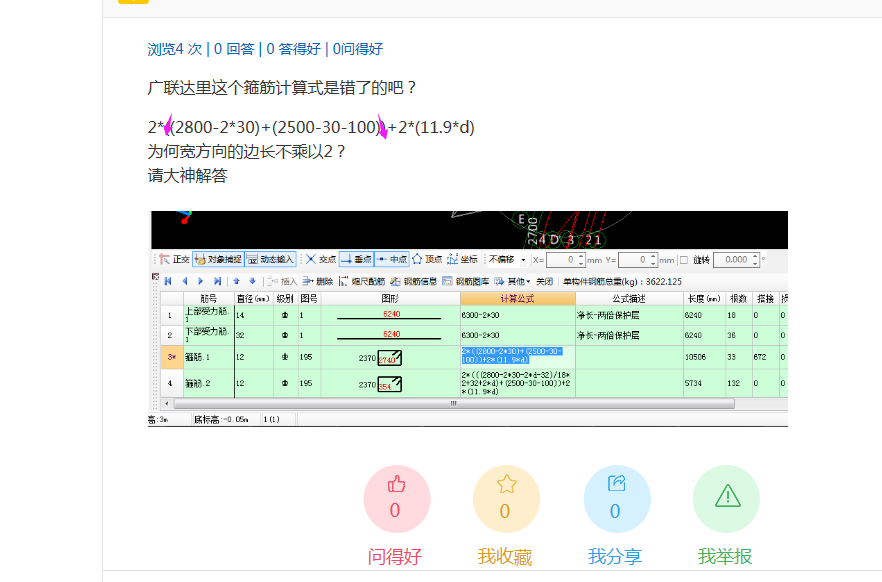Expand the 其他 dropdown menu

(512, 281)
